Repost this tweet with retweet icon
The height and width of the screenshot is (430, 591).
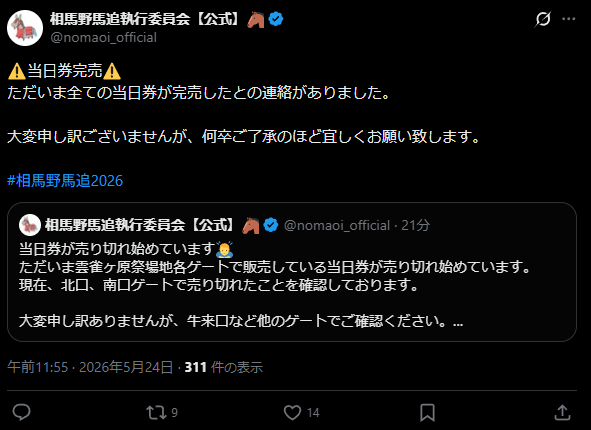(156, 413)
